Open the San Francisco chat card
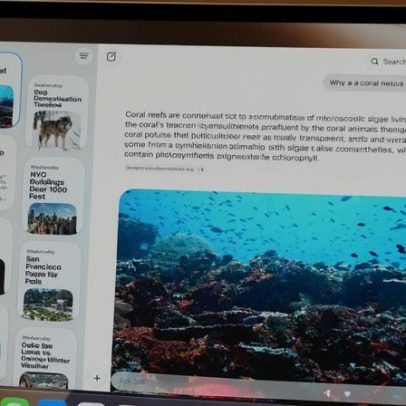 coord(49,283)
